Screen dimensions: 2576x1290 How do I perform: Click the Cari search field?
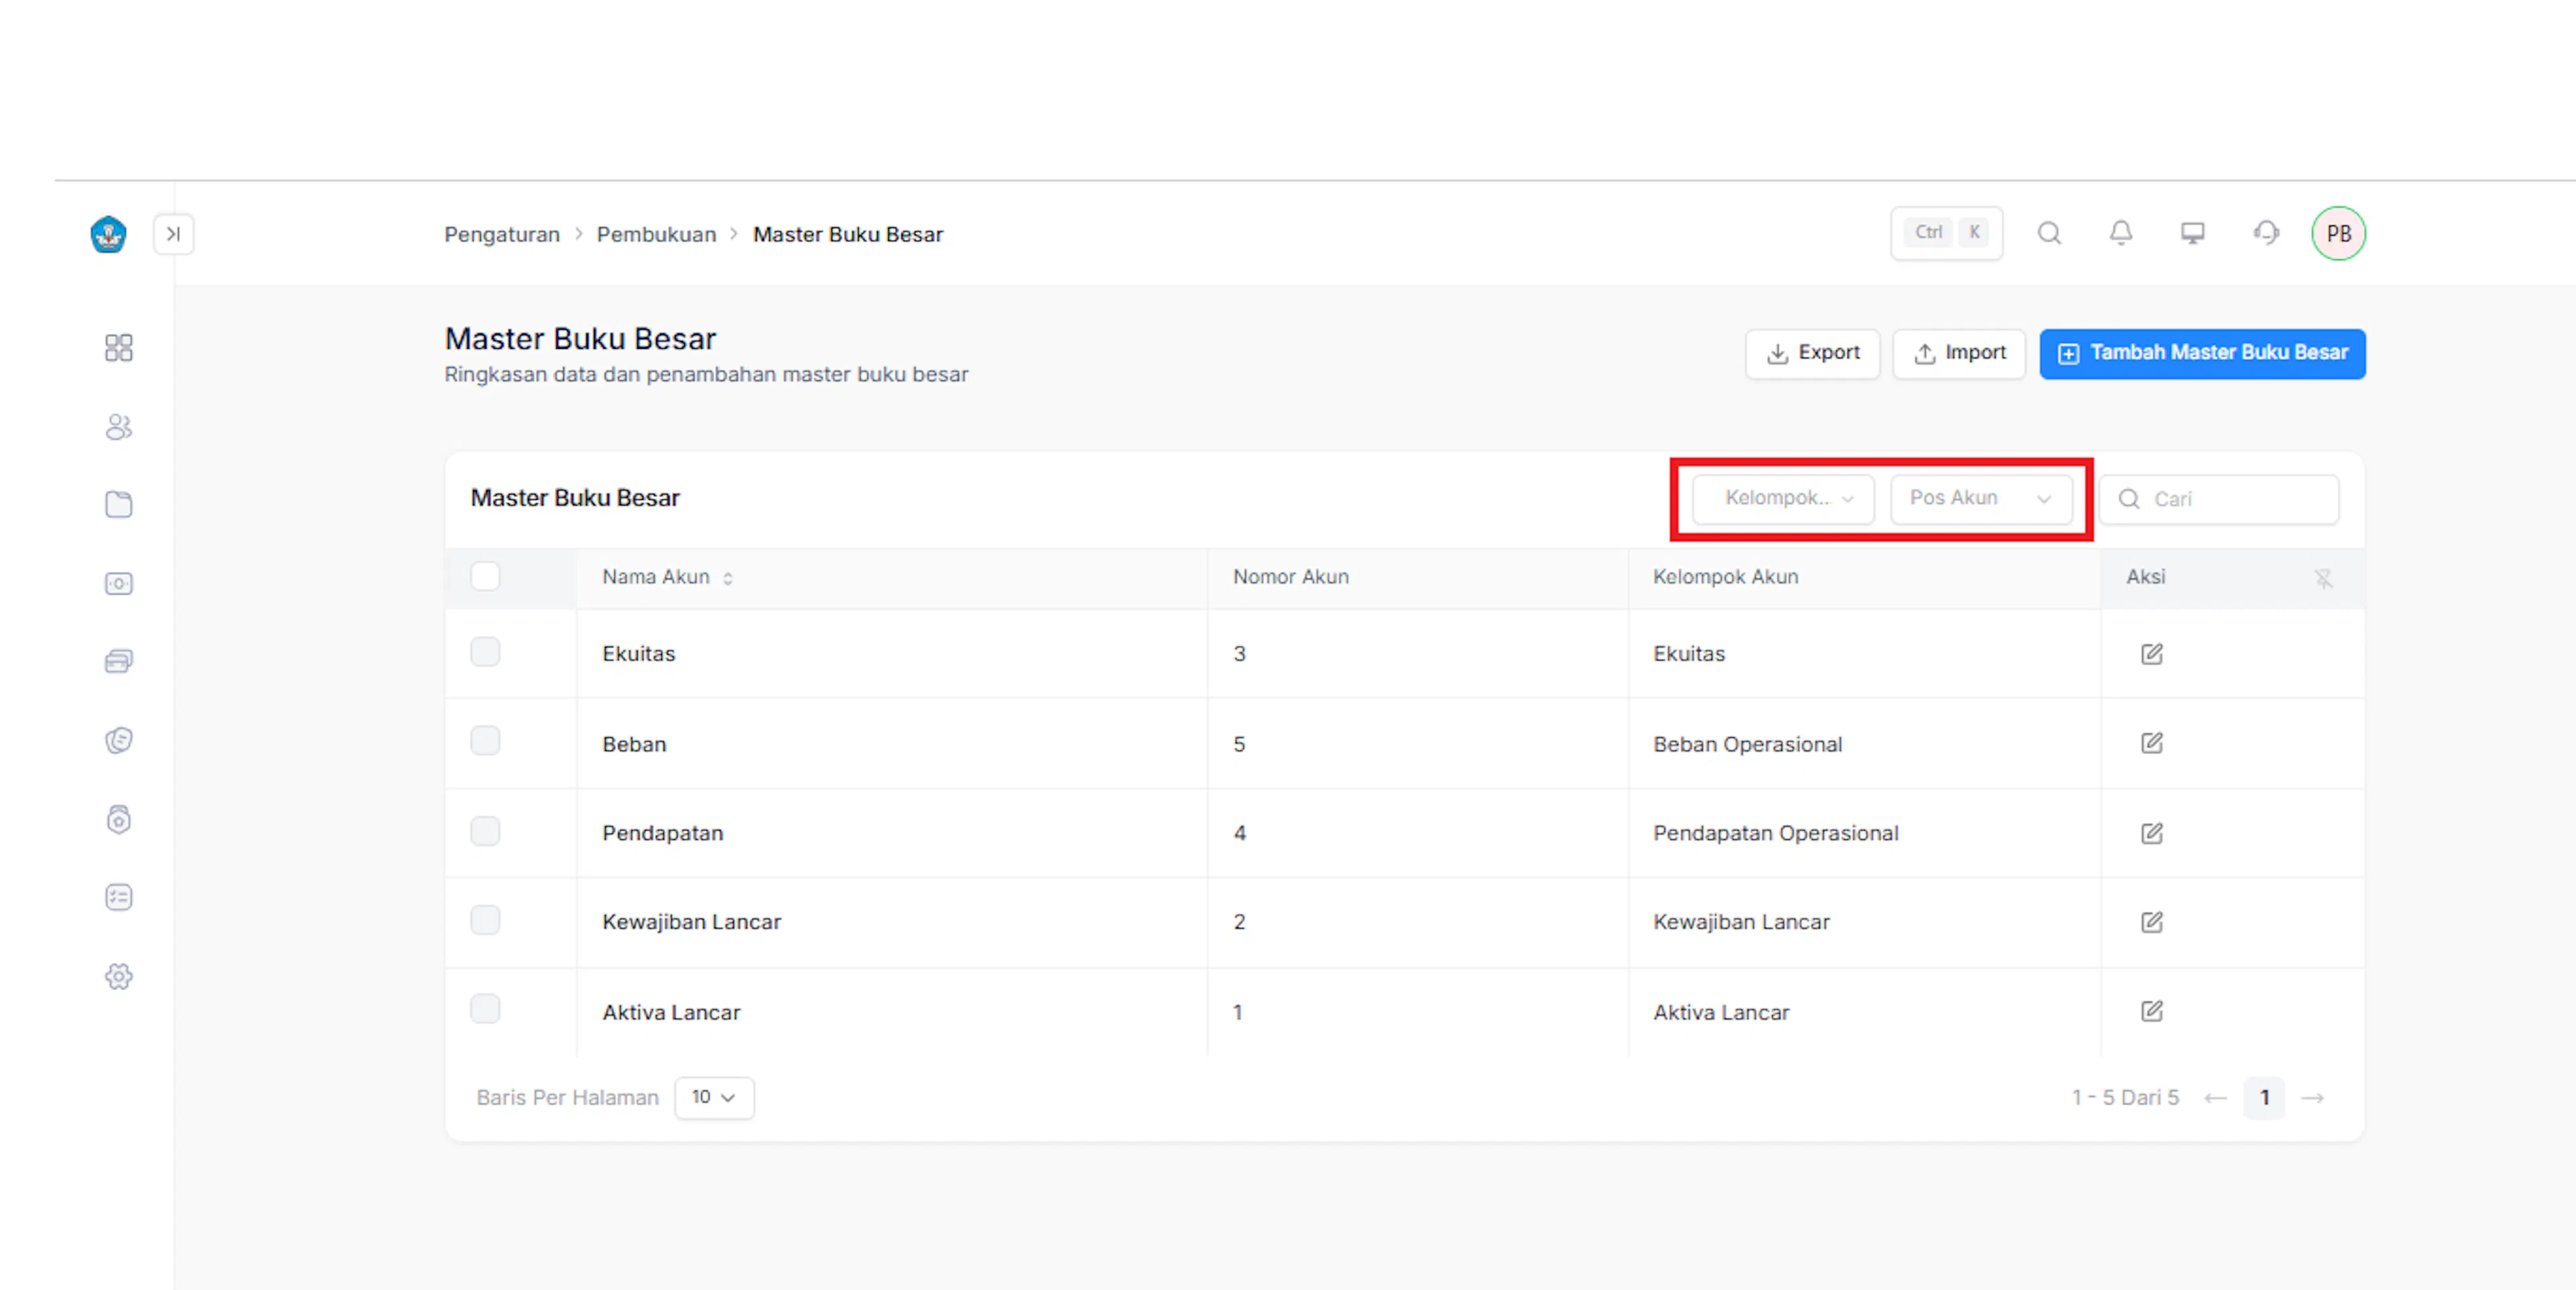[2218, 499]
